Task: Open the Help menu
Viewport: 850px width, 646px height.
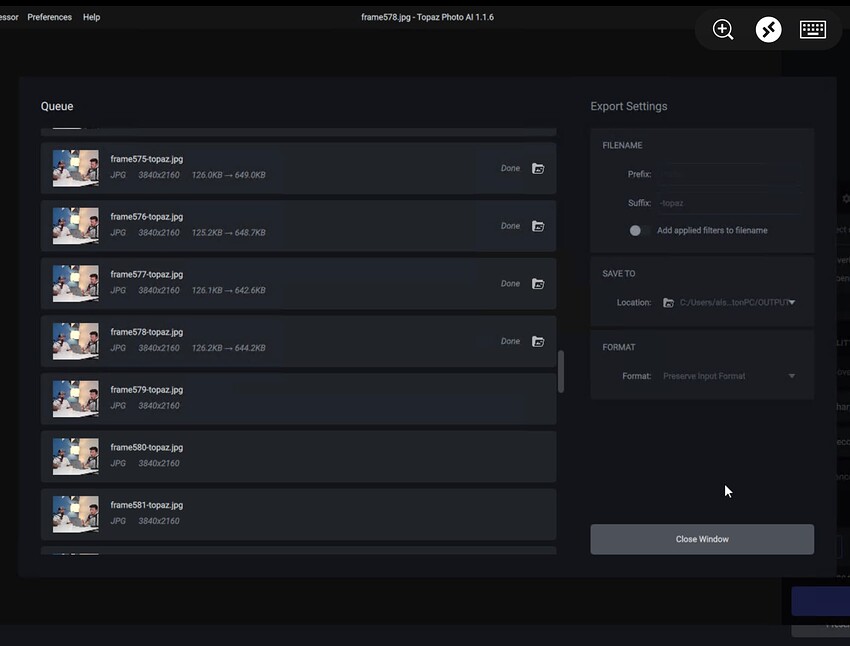Action: [x=91, y=17]
